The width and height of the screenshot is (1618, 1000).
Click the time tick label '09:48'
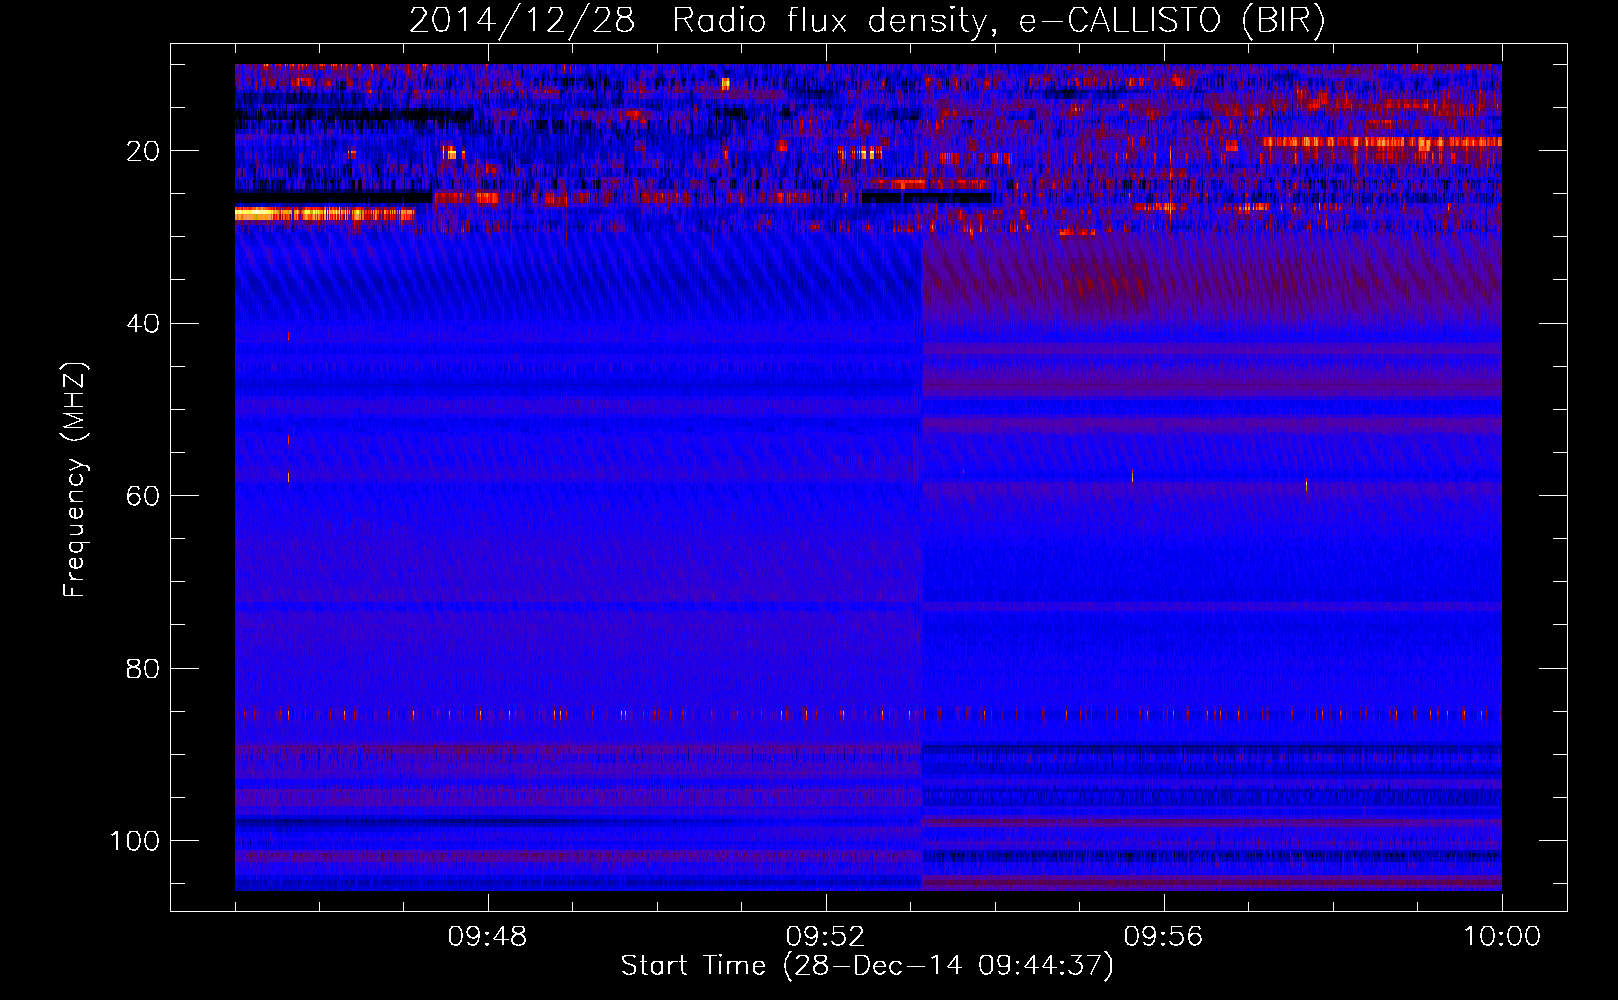tap(488, 937)
